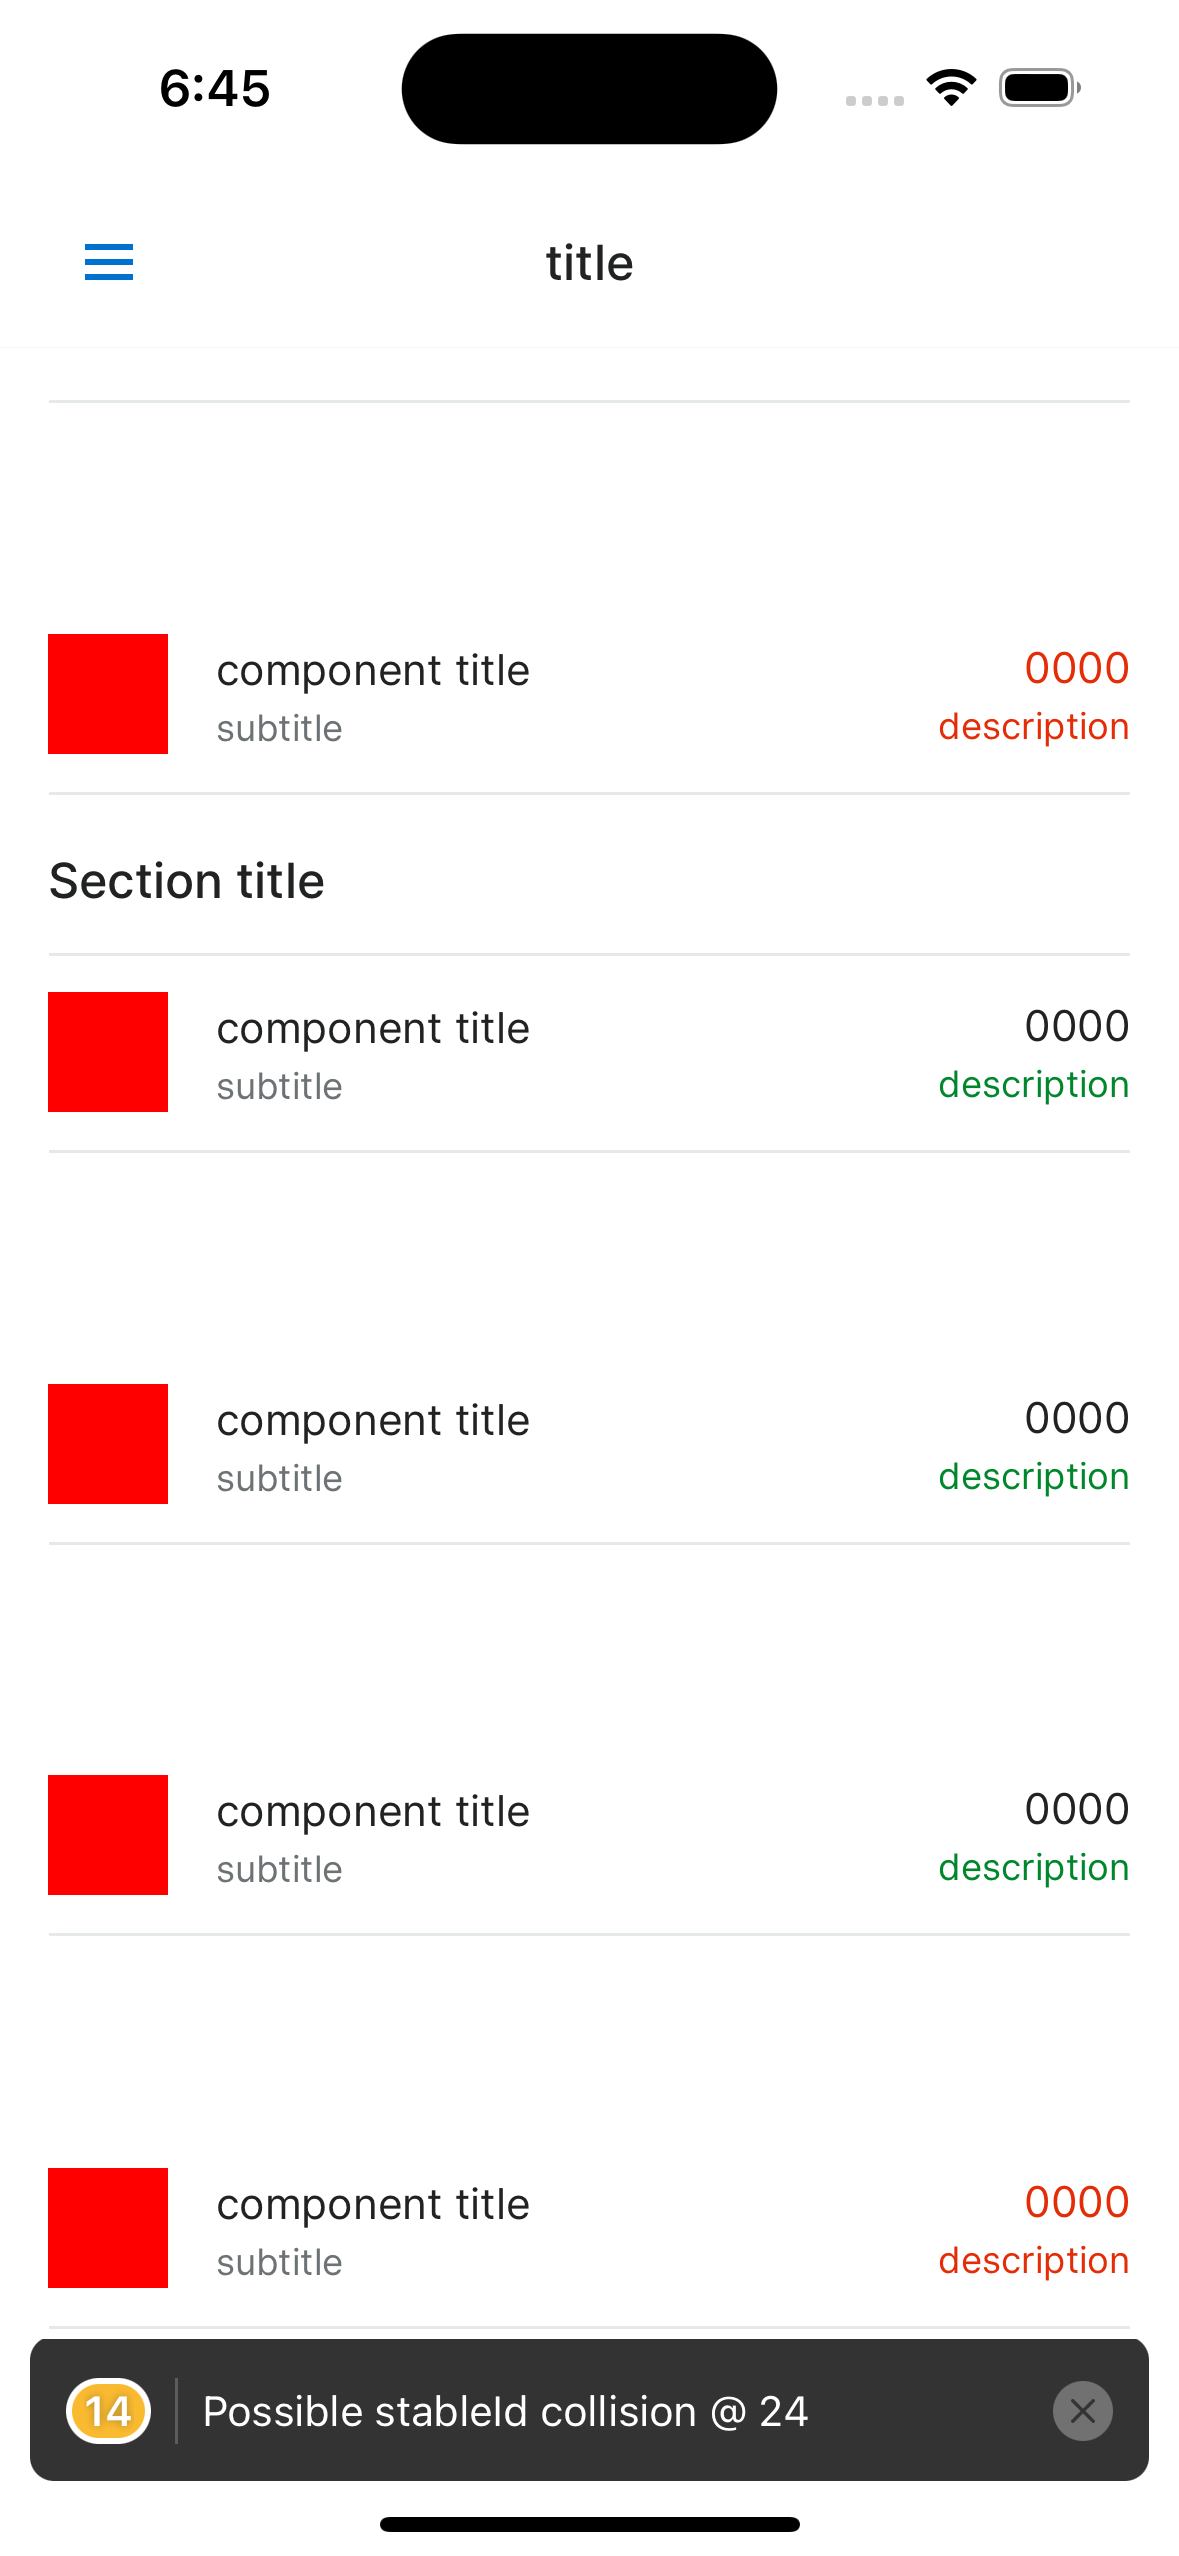1179x2556 pixels.
Task: Open the first 'component title' list row
Action: coord(373,669)
